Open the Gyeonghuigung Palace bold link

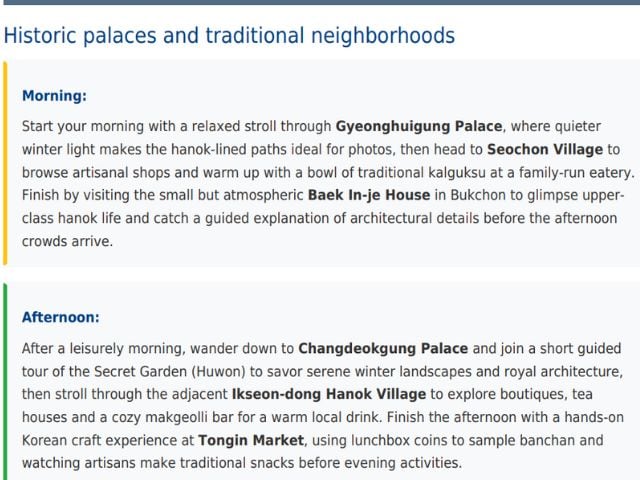pos(419,127)
